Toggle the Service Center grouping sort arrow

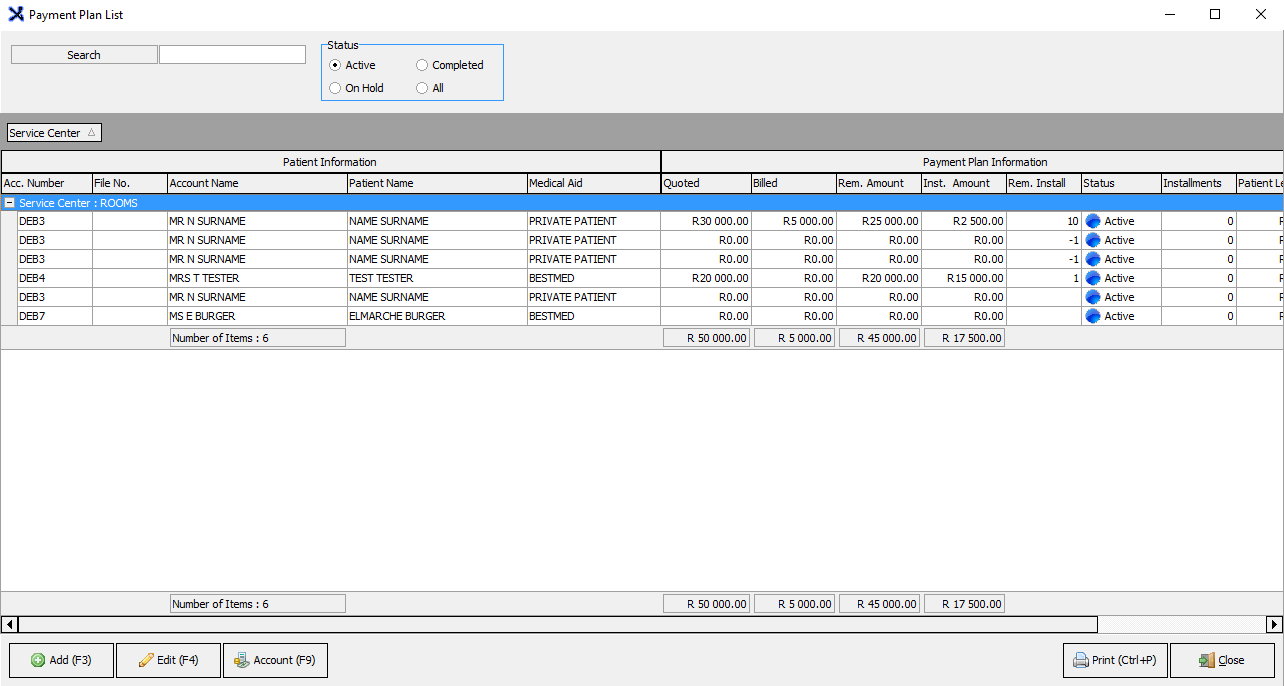click(91, 132)
